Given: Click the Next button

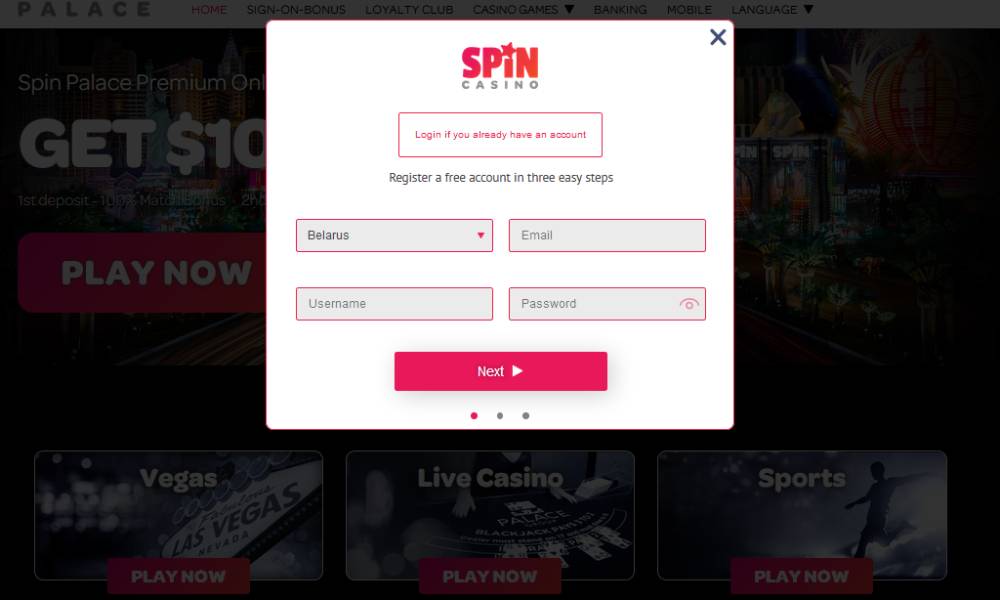Looking at the screenshot, I should coord(501,371).
